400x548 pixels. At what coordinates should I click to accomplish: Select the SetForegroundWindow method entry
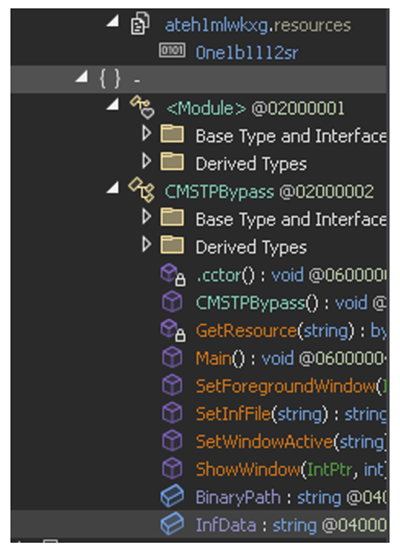tap(291, 386)
